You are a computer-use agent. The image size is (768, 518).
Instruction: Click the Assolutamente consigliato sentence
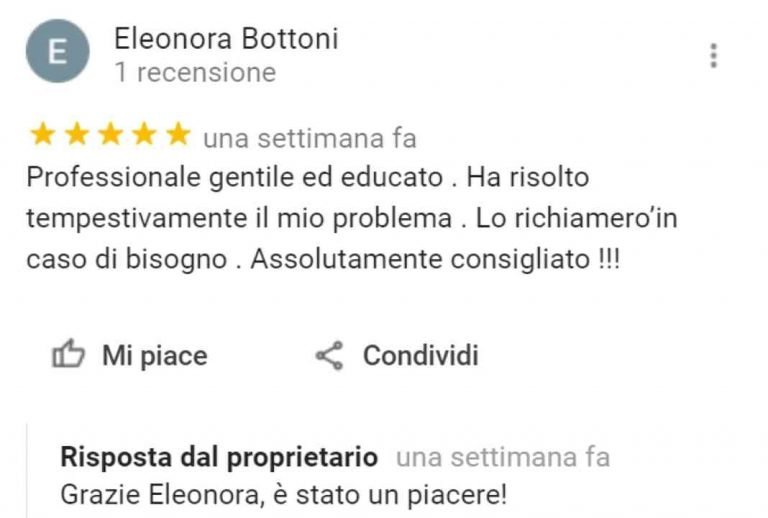coord(435,259)
